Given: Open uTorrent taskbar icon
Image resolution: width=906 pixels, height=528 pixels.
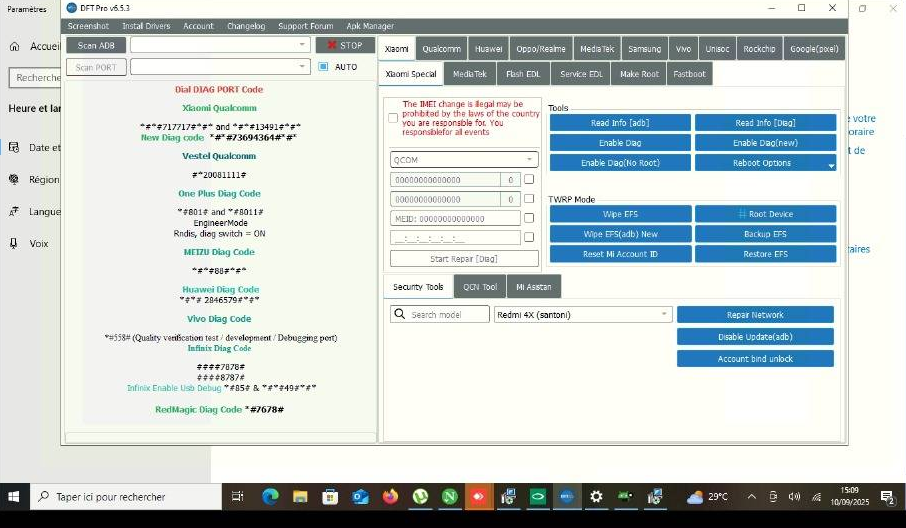Looking at the screenshot, I should click(x=420, y=496).
